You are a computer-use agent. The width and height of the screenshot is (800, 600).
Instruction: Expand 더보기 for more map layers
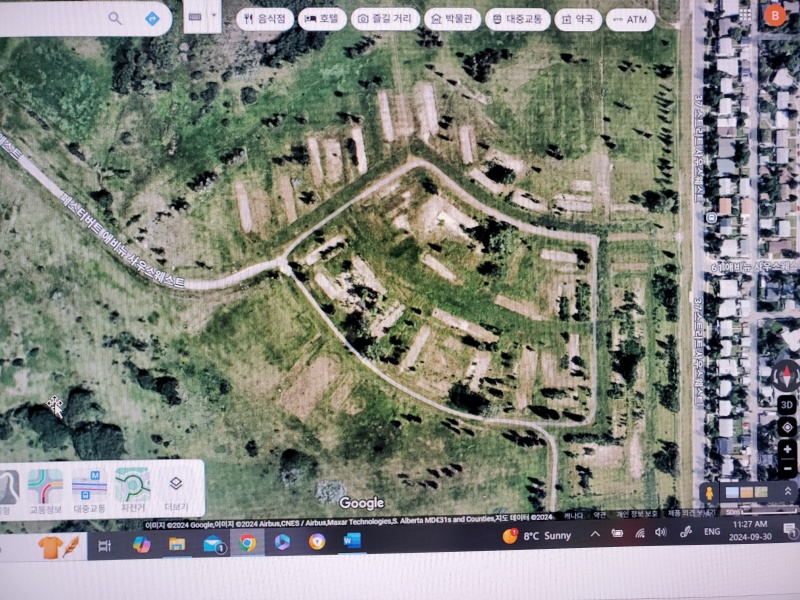175,490
